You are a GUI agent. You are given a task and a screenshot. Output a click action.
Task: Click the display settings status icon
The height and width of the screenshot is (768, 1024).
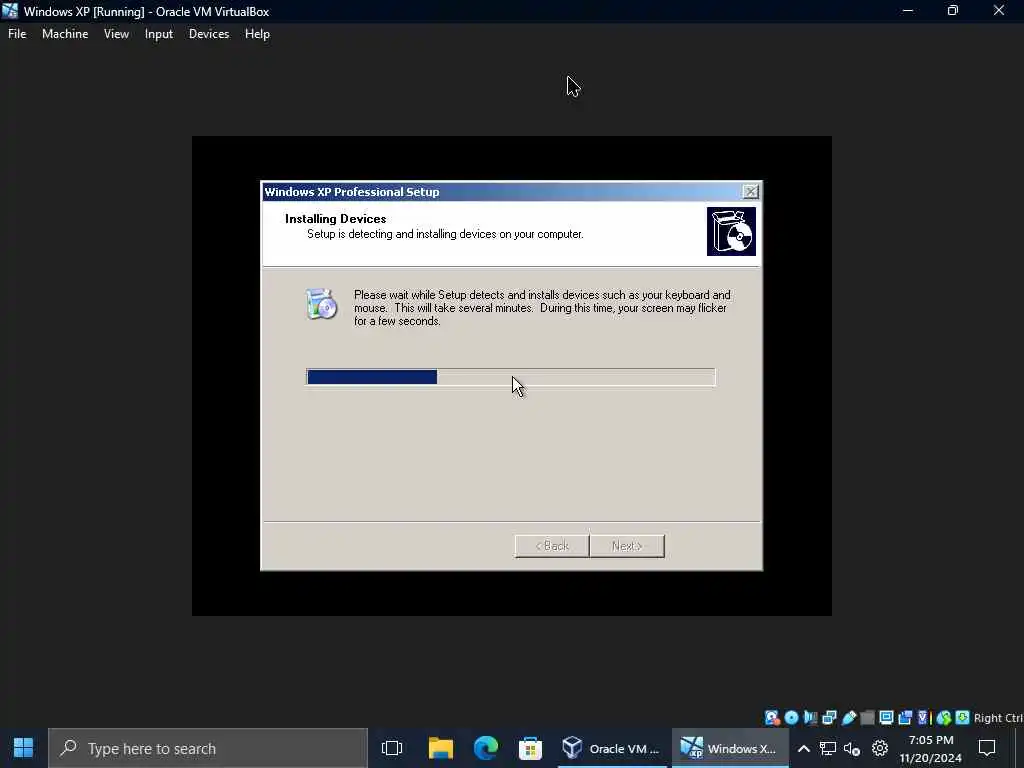(886, 718)
